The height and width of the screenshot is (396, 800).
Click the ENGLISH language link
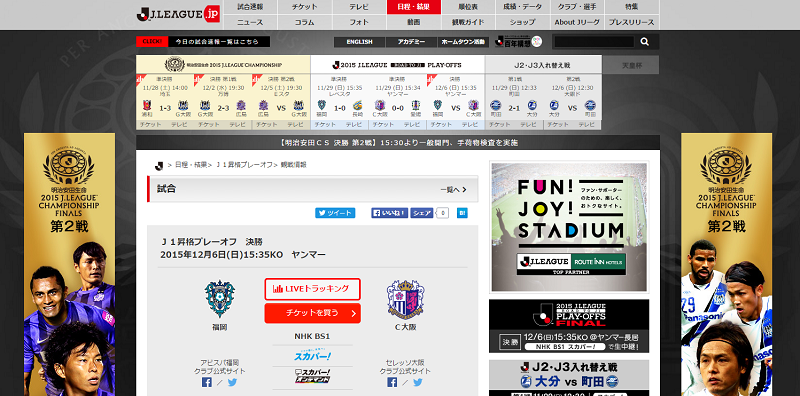click(x=359, y=42)
